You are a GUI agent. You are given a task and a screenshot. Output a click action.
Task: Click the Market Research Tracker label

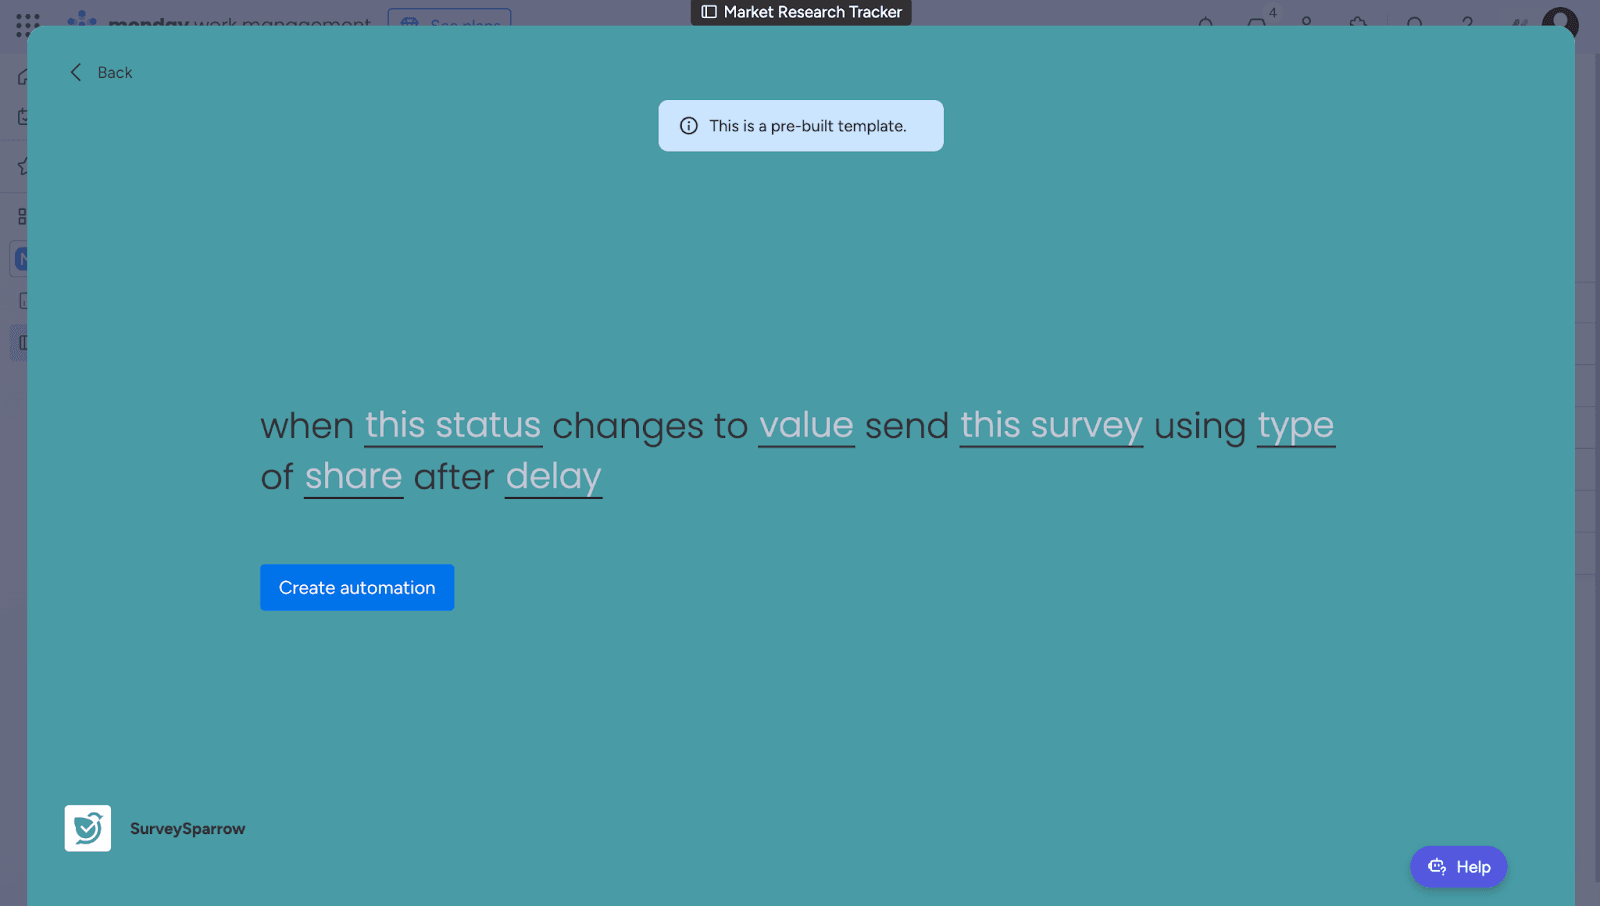coord(812,12)
